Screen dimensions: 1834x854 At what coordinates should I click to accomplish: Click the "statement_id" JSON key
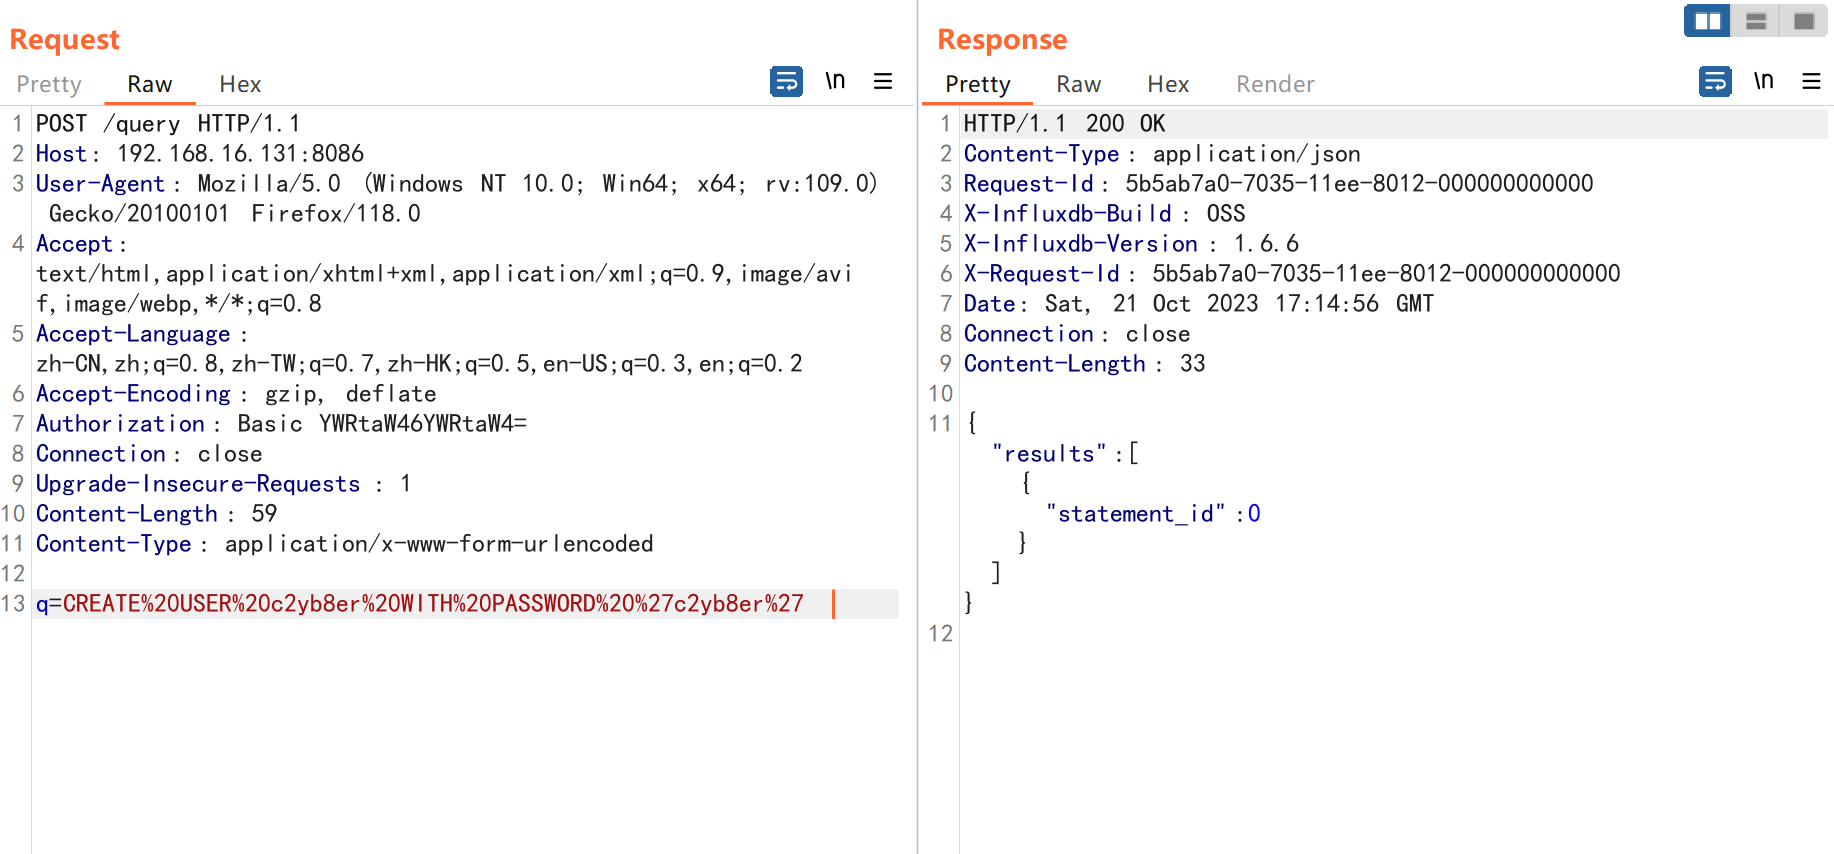click(1135, 514)
